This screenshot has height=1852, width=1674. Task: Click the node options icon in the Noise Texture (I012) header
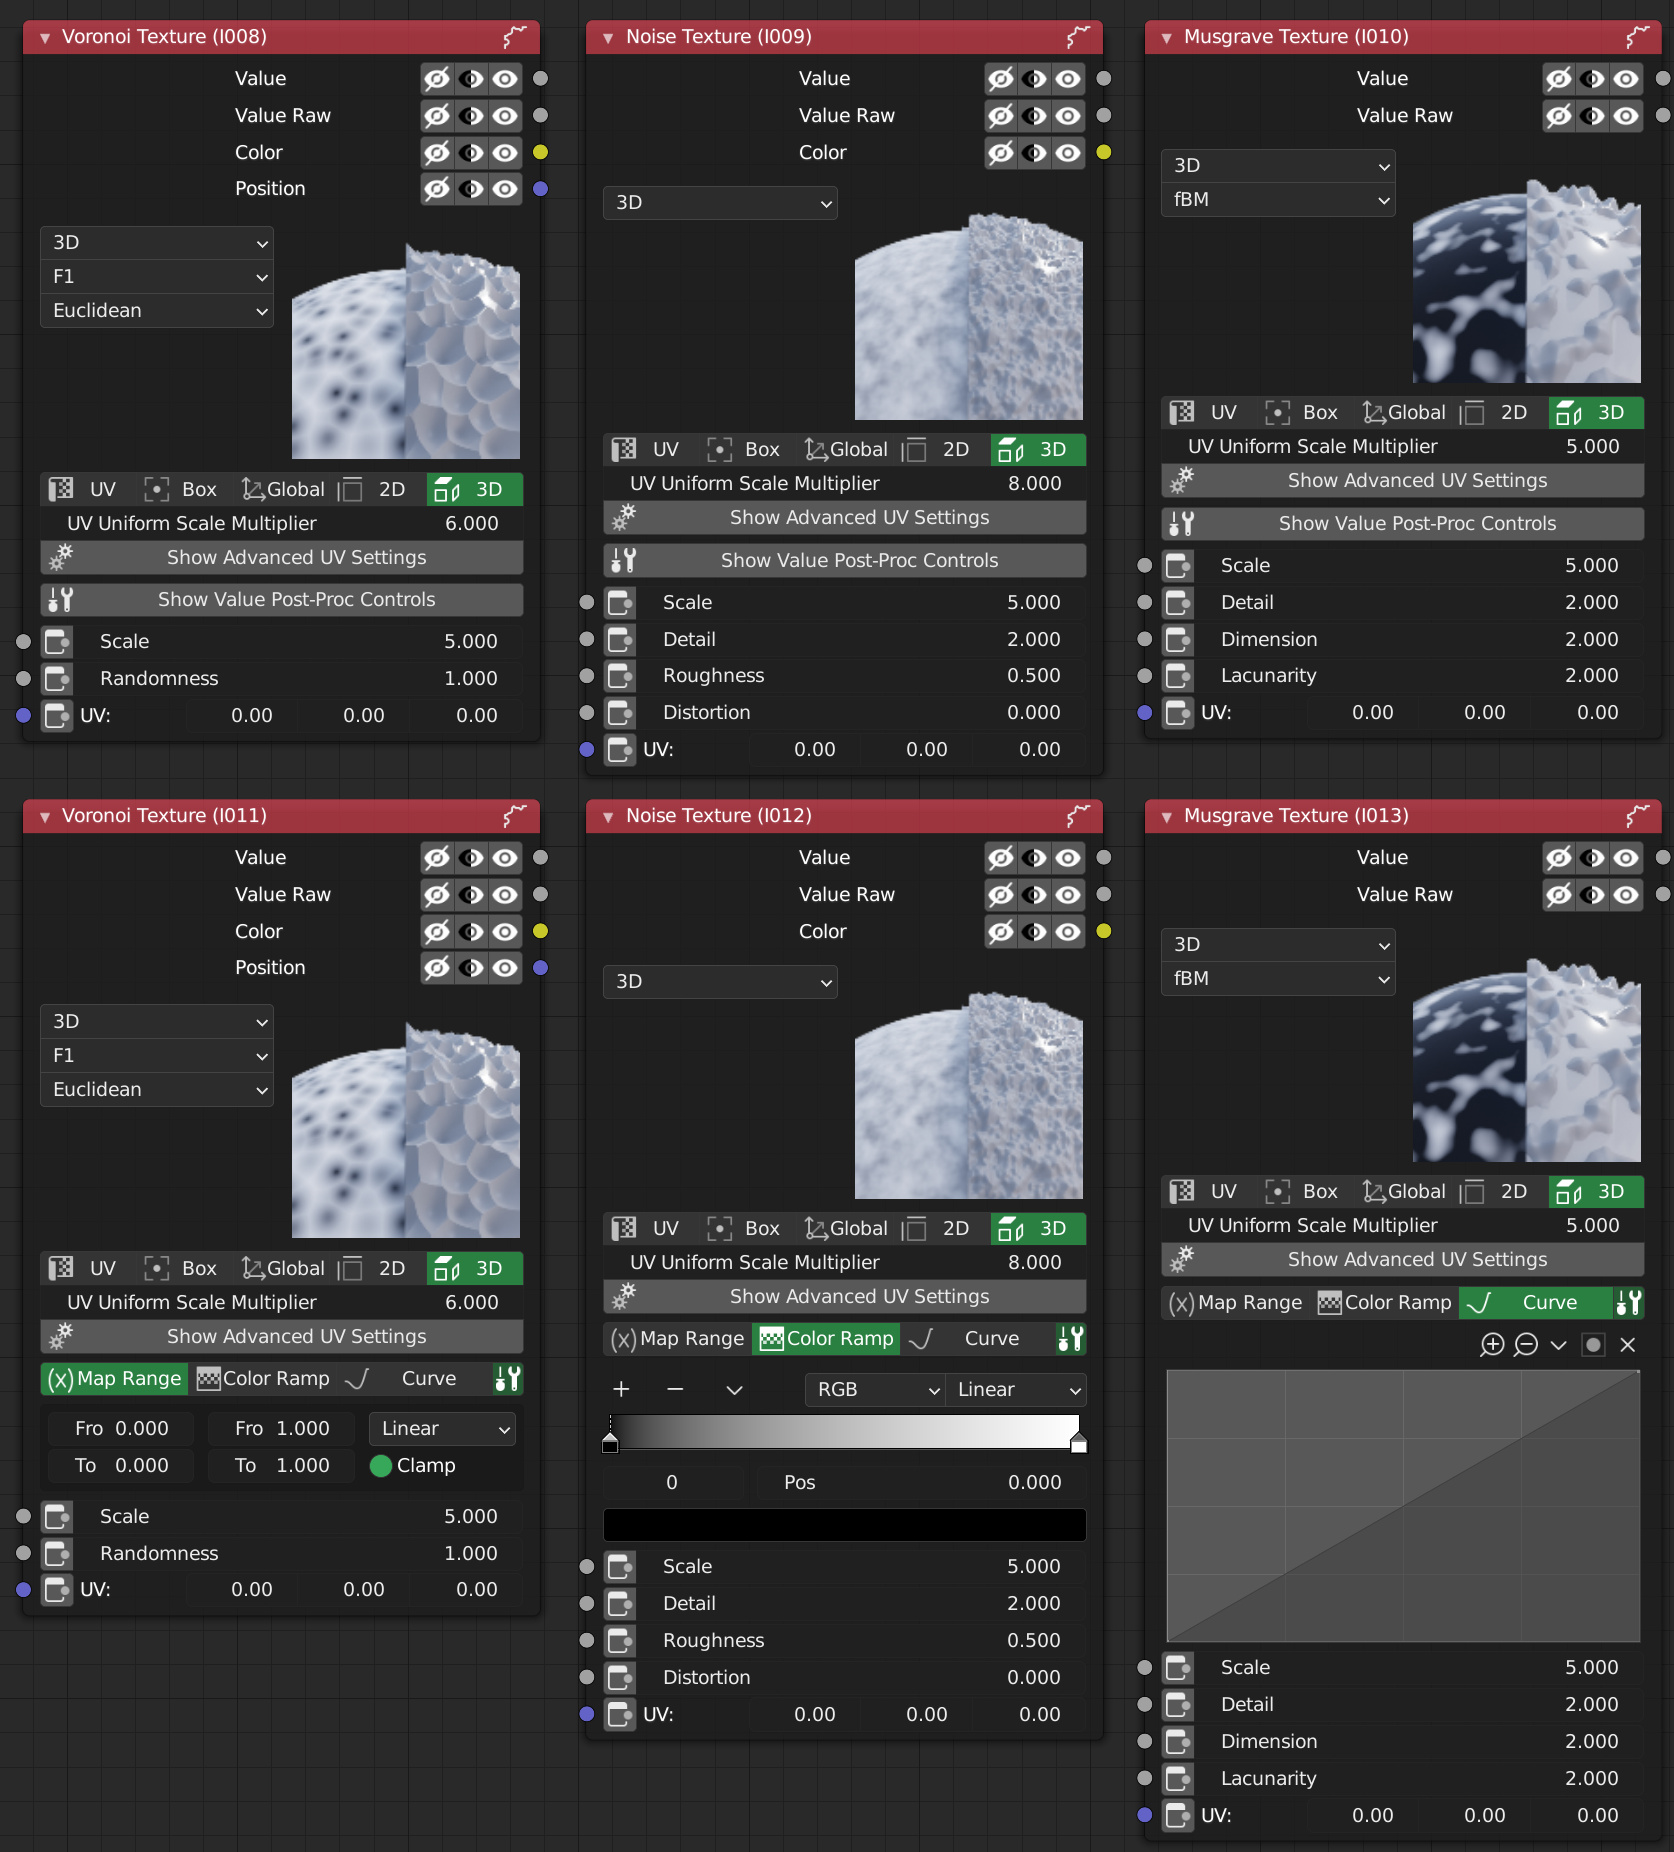pos(1077,816)
